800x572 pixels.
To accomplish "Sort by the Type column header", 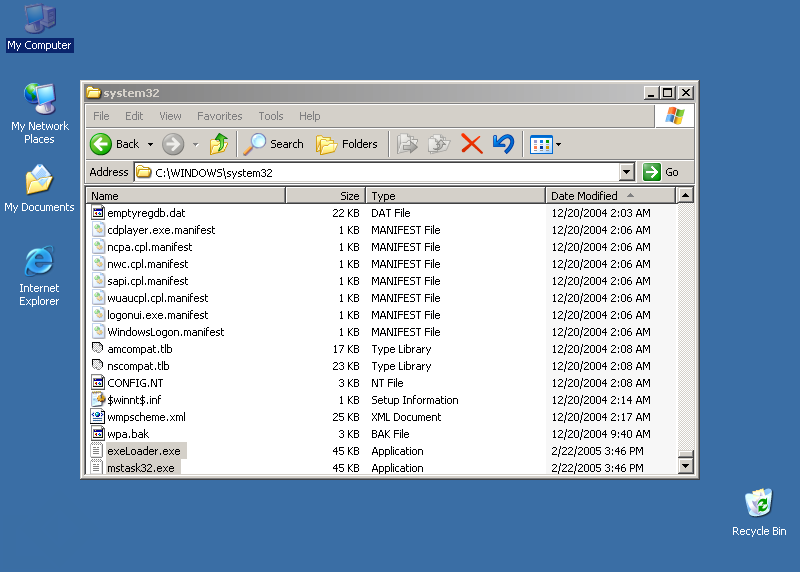I will point(456,196).
